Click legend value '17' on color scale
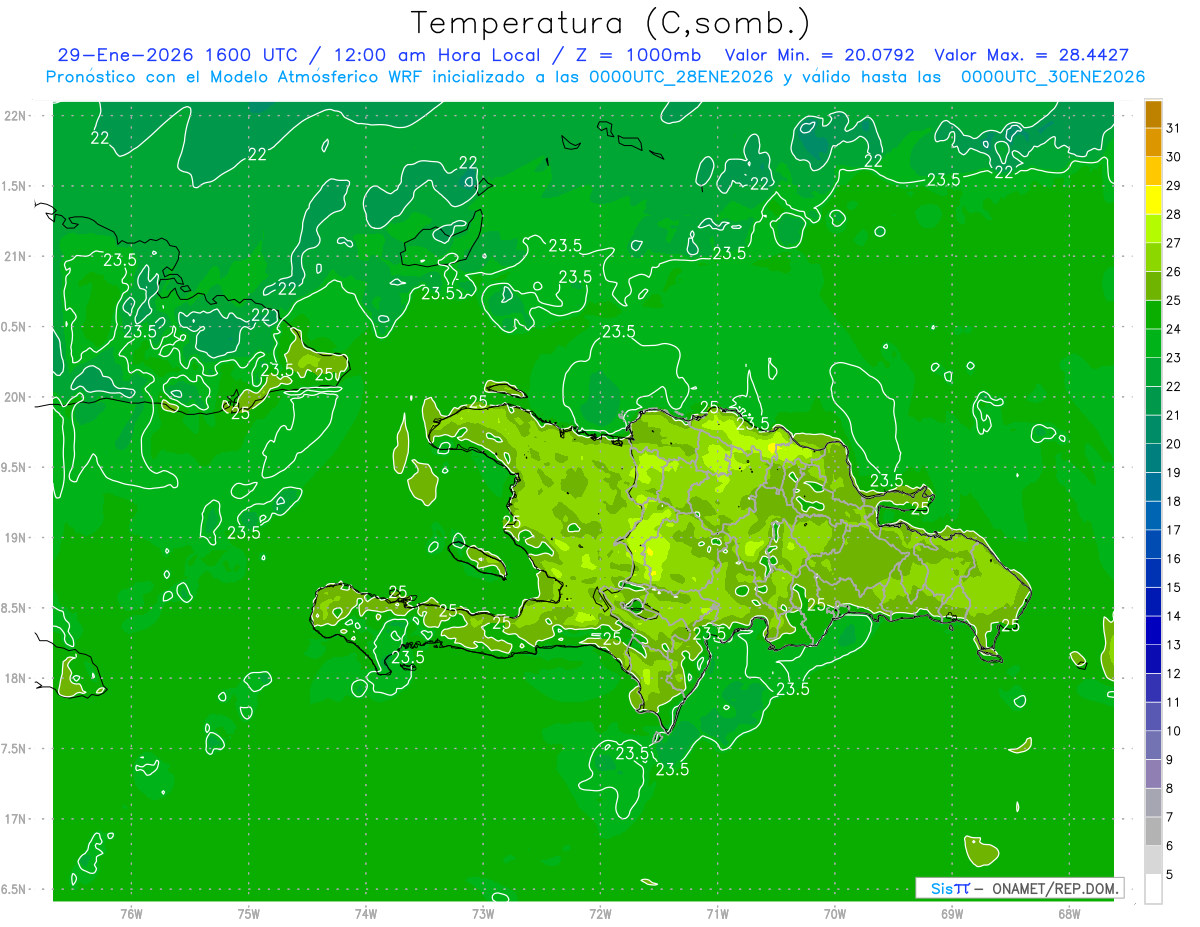Image resolution: width=1200 pixels, height=927 pixels. click(1174, 530)
